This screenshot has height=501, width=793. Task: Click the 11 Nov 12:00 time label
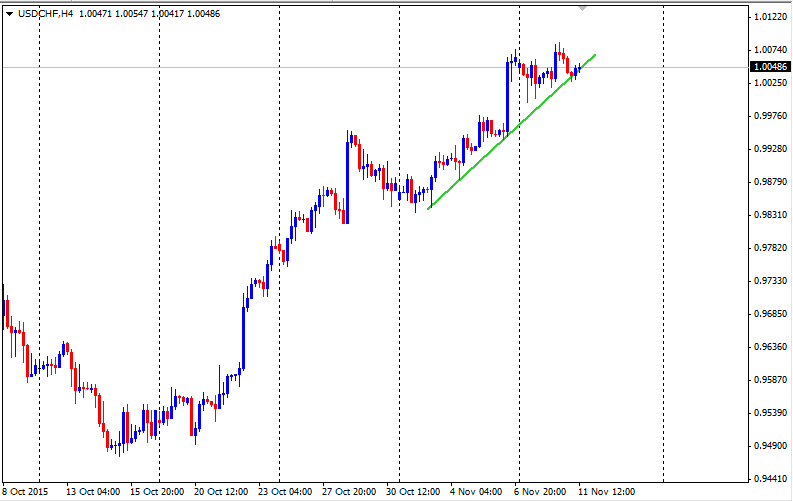pos(606,492)
